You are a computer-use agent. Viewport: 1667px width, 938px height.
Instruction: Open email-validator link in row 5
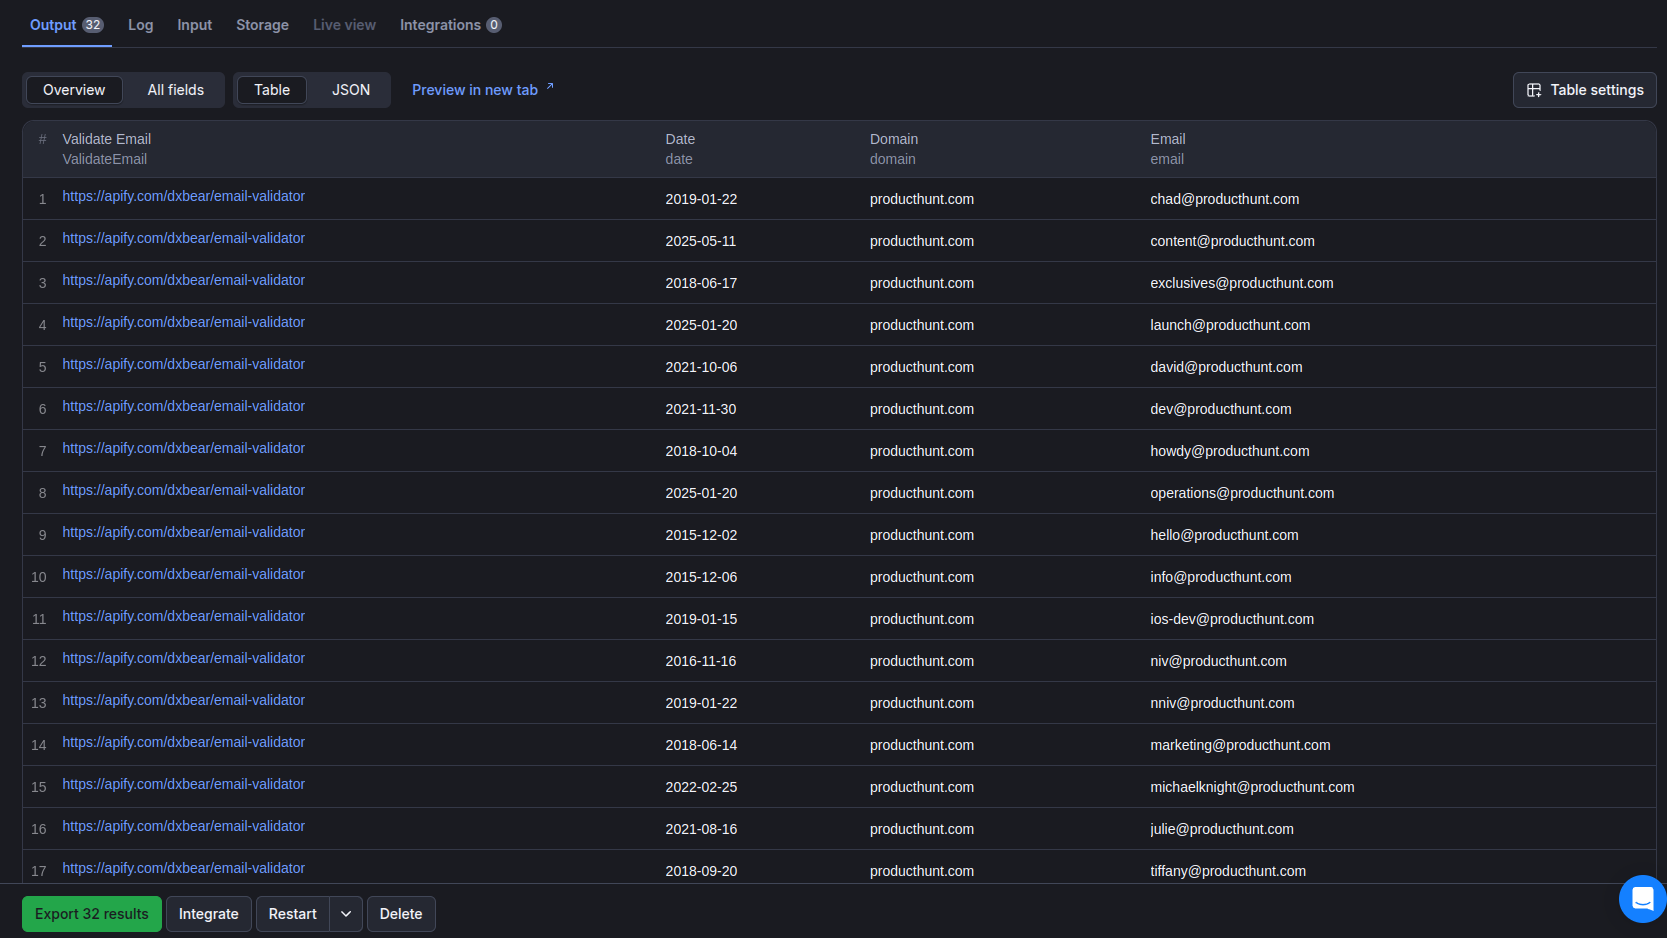click(x=184, y=364)
